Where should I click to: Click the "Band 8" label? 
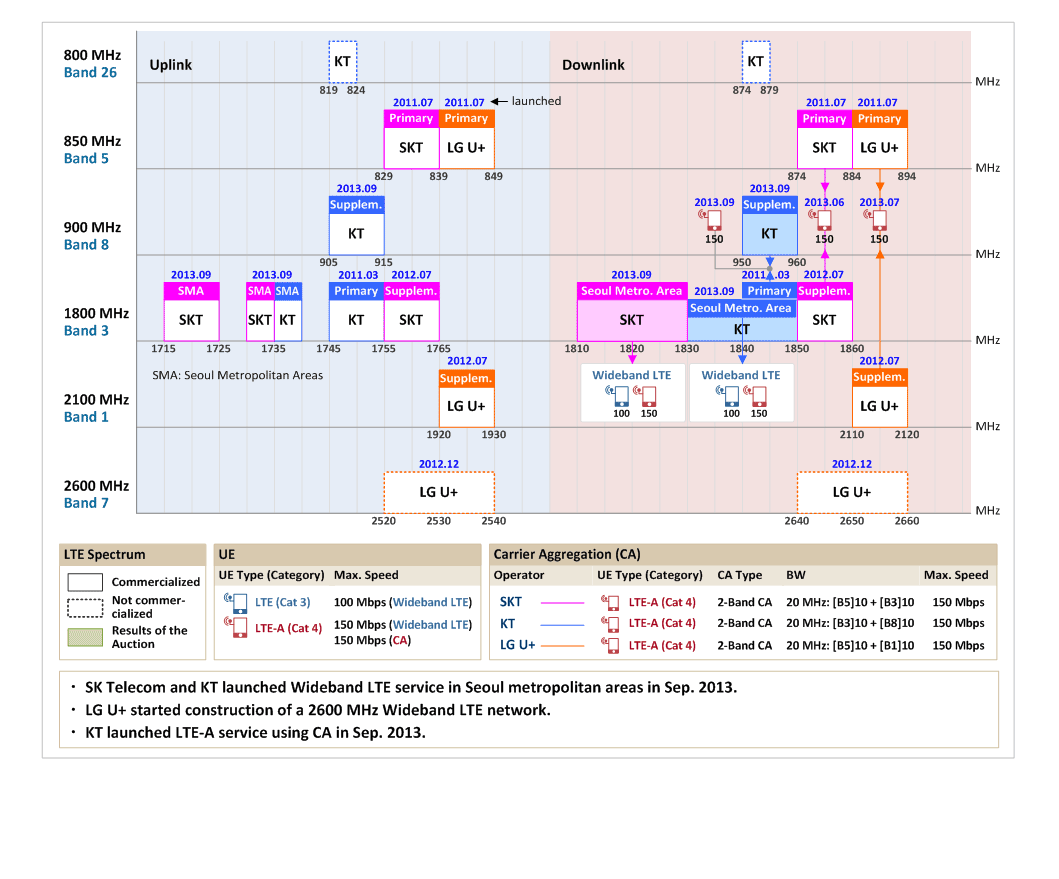(x=86, y=245)
